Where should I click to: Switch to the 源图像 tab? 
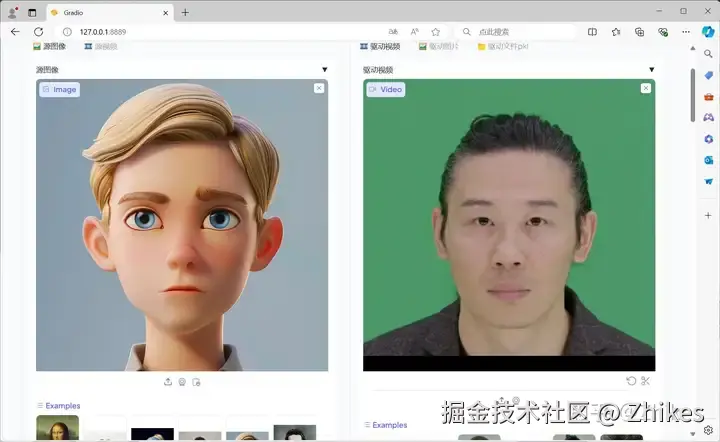[x=50, y=46]
